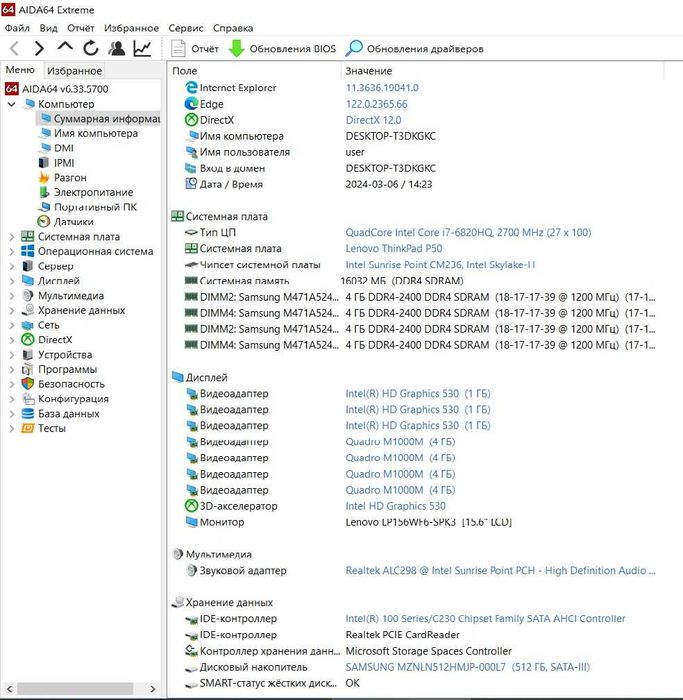This screenshot has width=683, height=700.
Task: Click the База данных database icon
Action: pos(28,413)
